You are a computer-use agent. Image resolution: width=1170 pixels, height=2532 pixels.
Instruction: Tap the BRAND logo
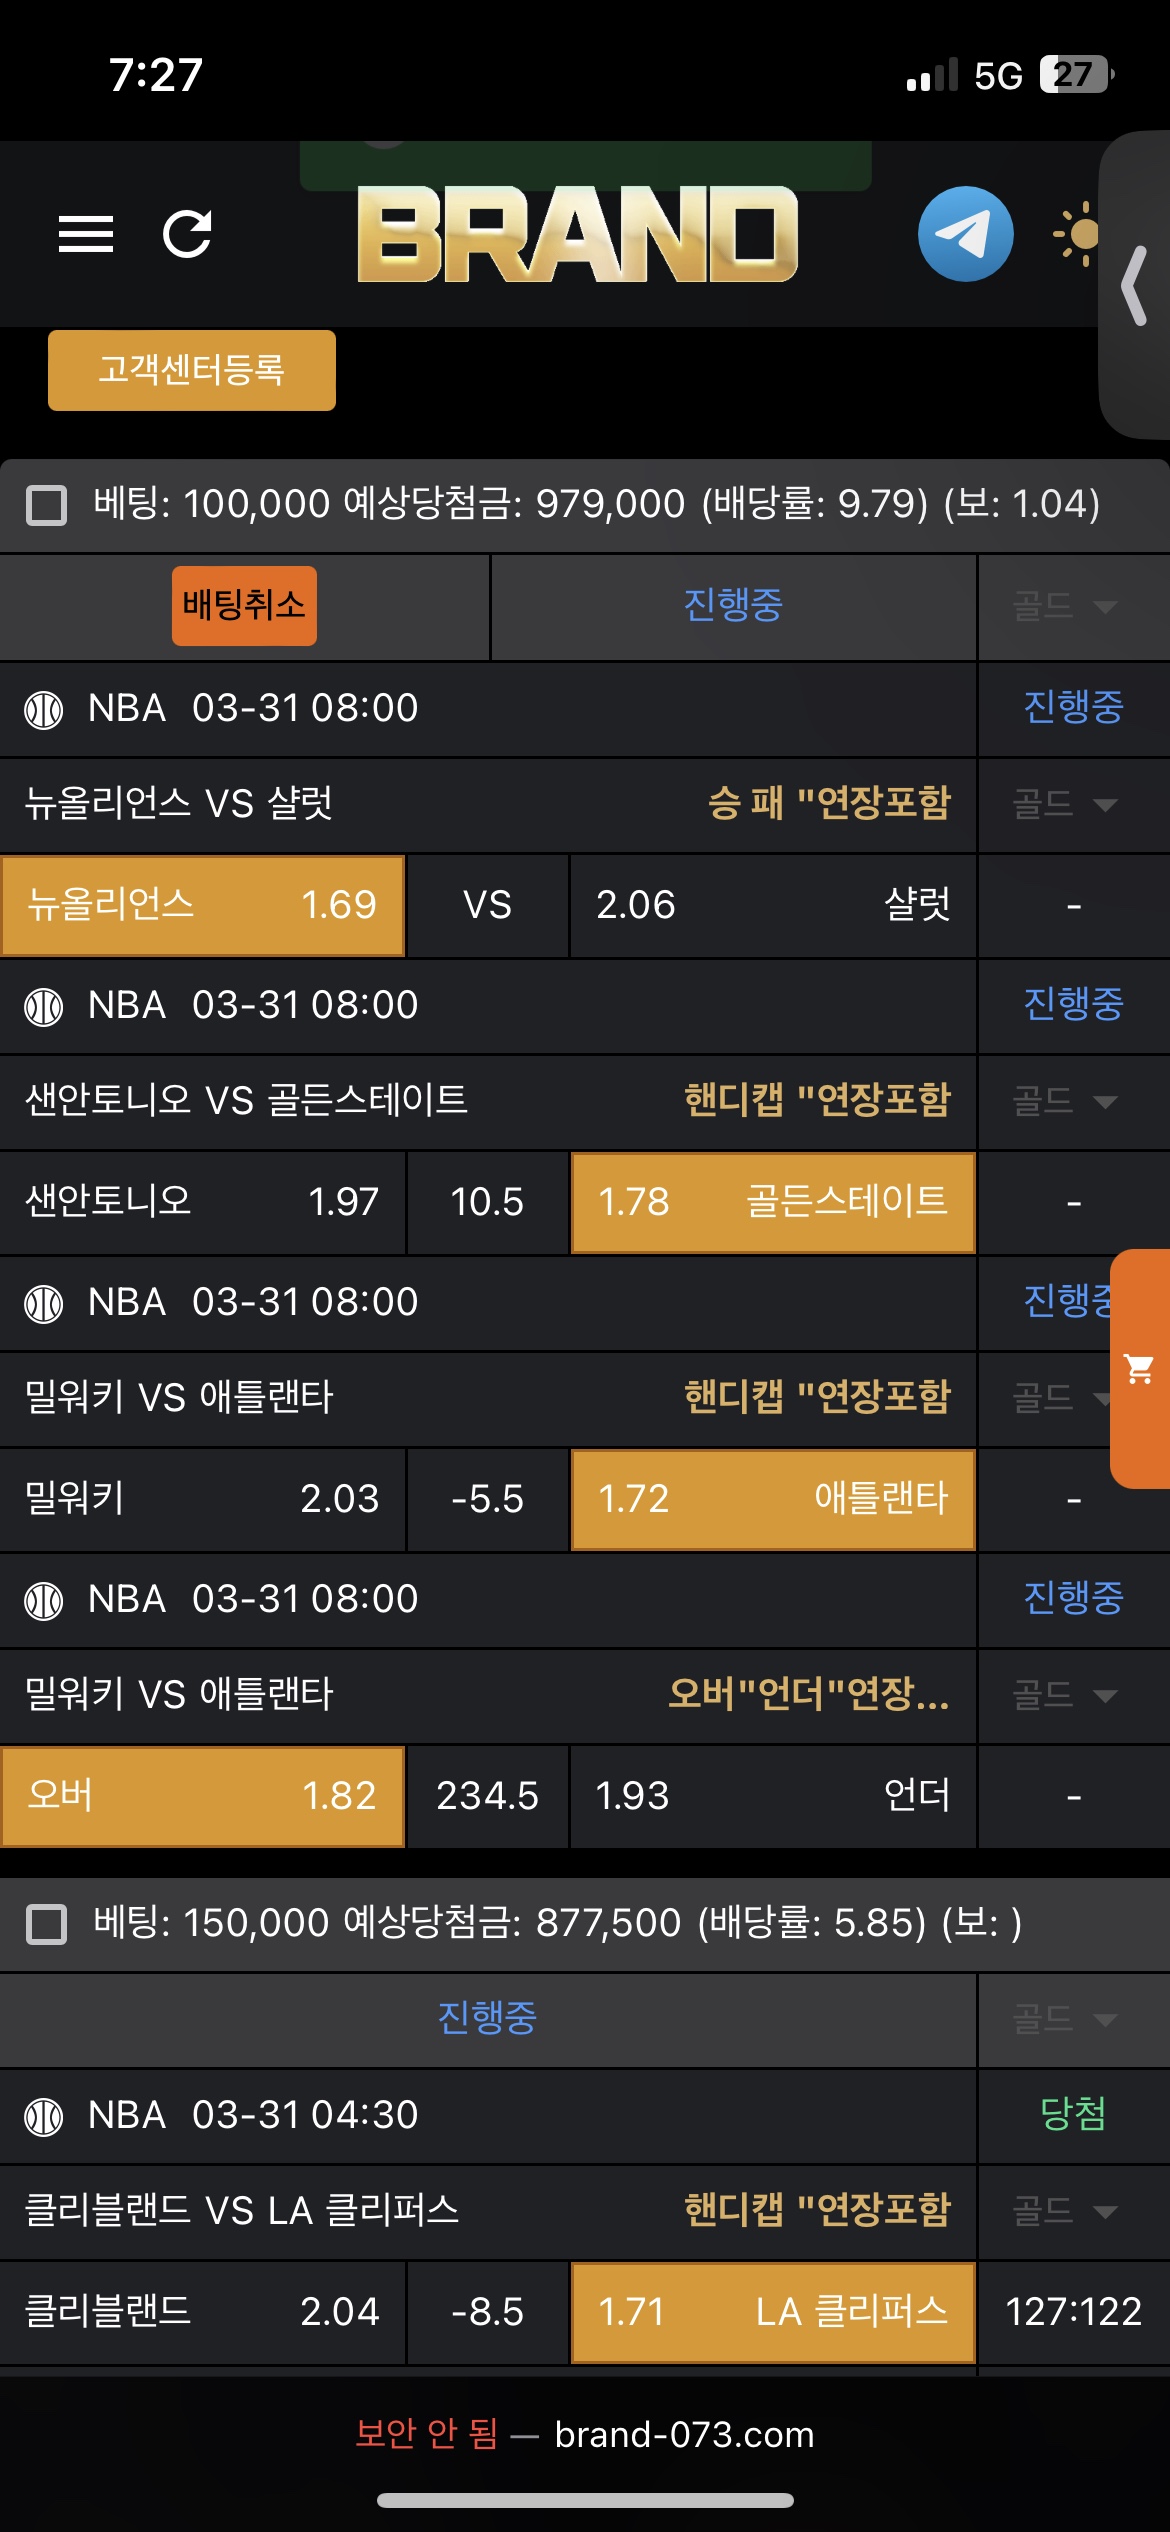click(578, 234)
